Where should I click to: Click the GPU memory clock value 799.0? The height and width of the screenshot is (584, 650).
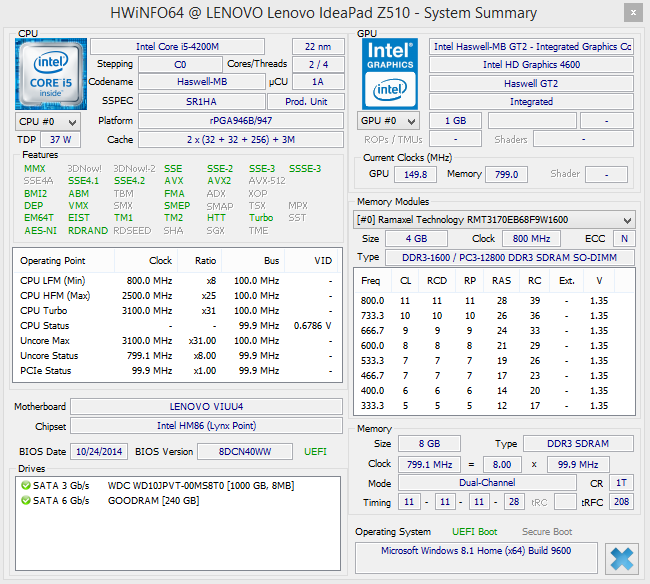click(x=507, y=174)
